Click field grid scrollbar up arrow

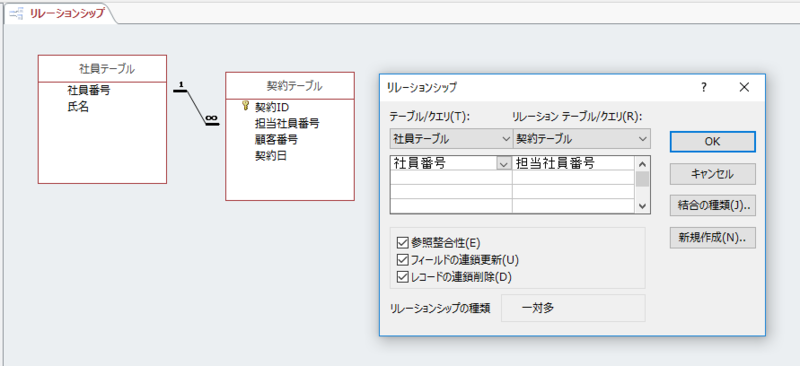[642, 164]
